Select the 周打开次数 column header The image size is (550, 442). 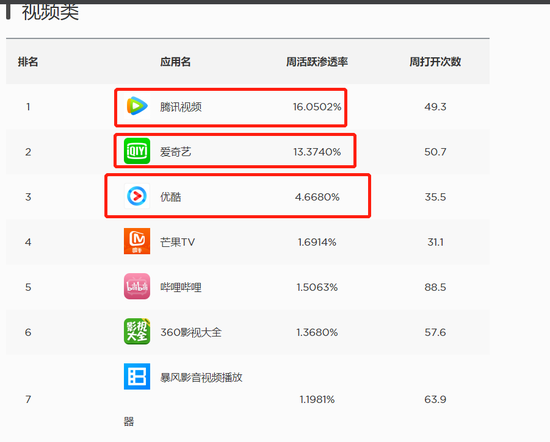coord(435,62)
